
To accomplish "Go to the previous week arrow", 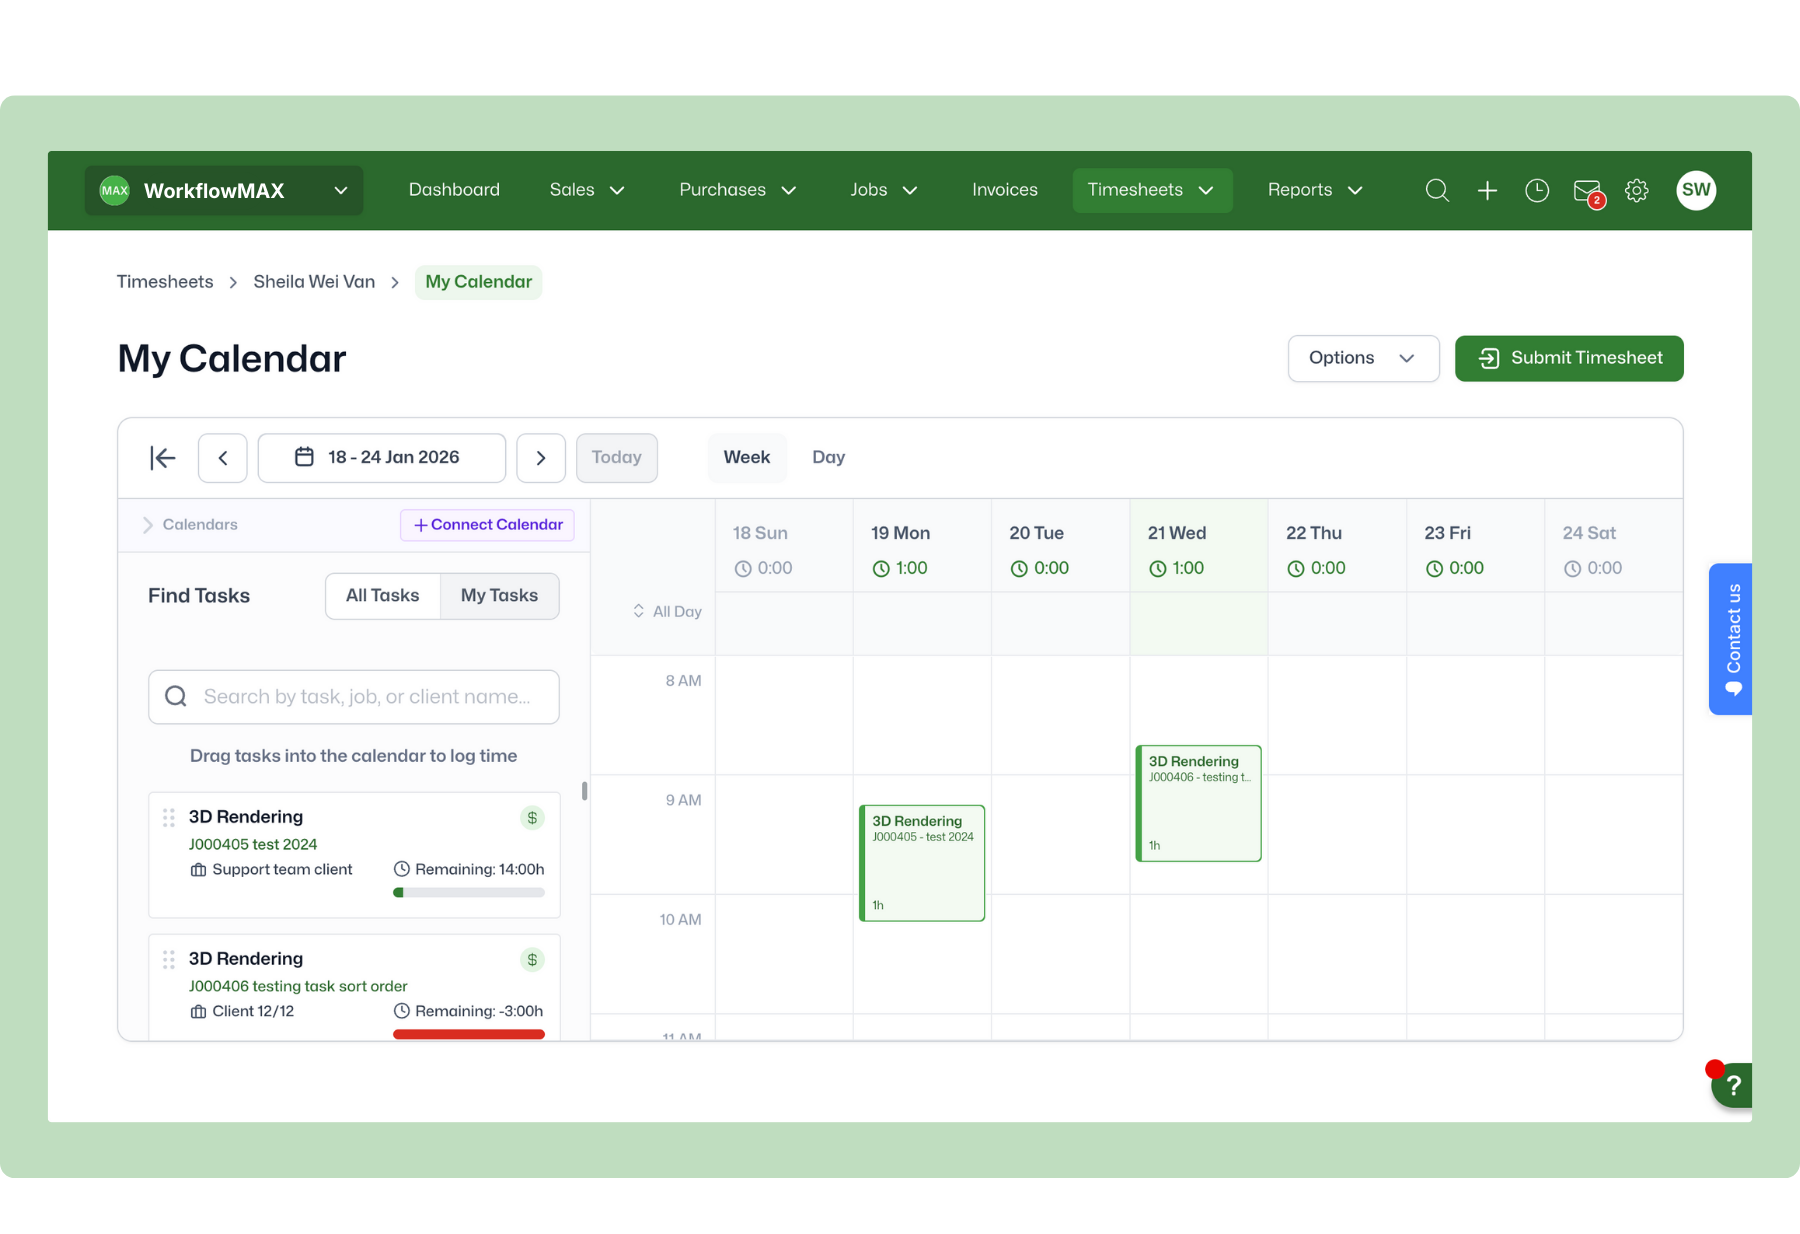I will (223, 458).
